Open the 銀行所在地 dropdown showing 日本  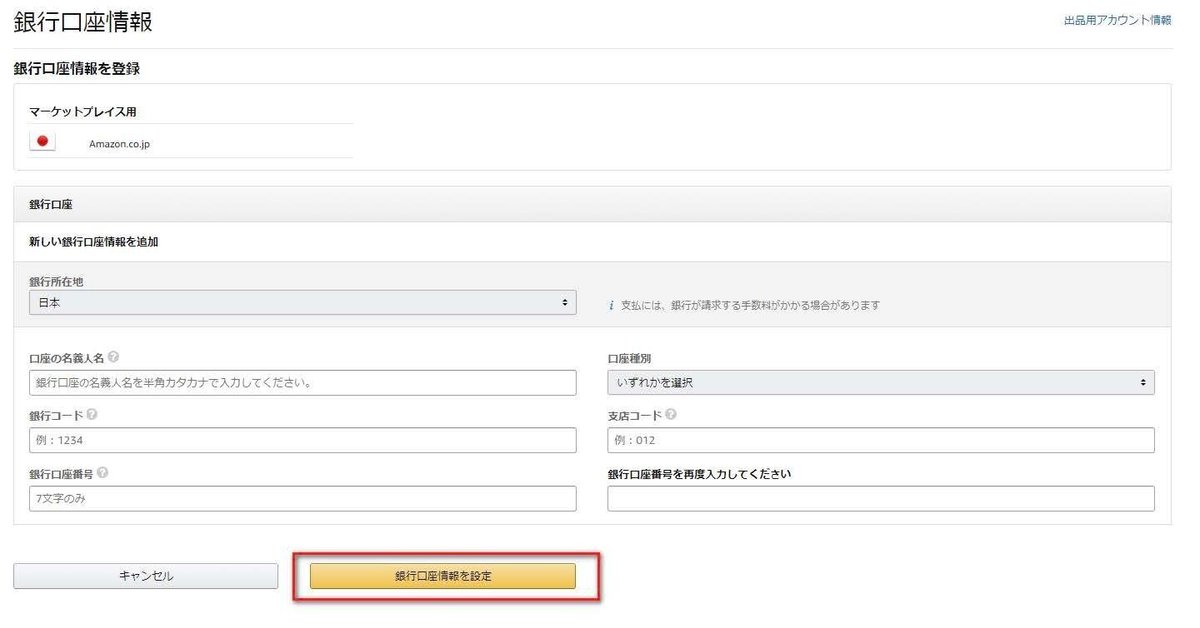pyautogui.click(x=303, y=302)
